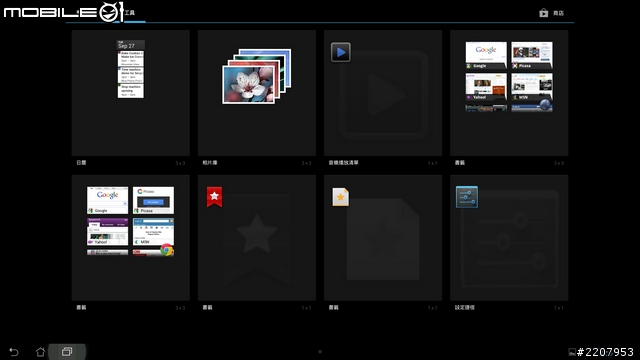Select the yellow page star bookmark icon
The width and height of the screenshot is (640, 360).
click(340, 197)
